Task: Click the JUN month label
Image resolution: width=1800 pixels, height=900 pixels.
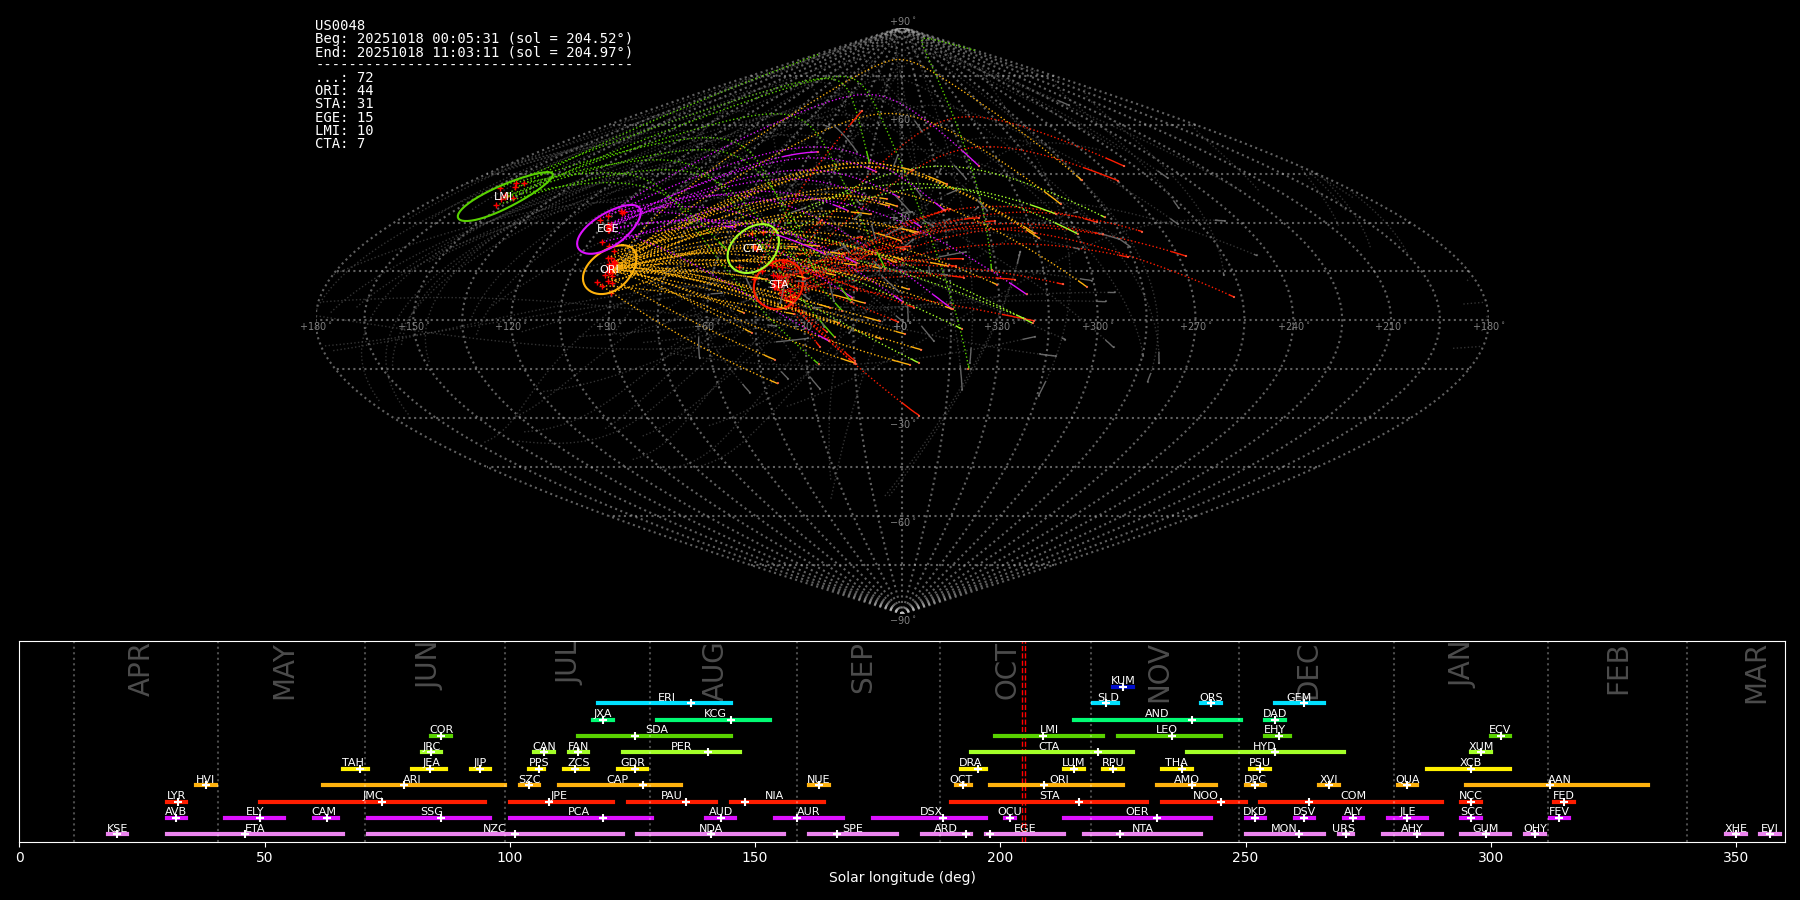Action: [427, 665]
